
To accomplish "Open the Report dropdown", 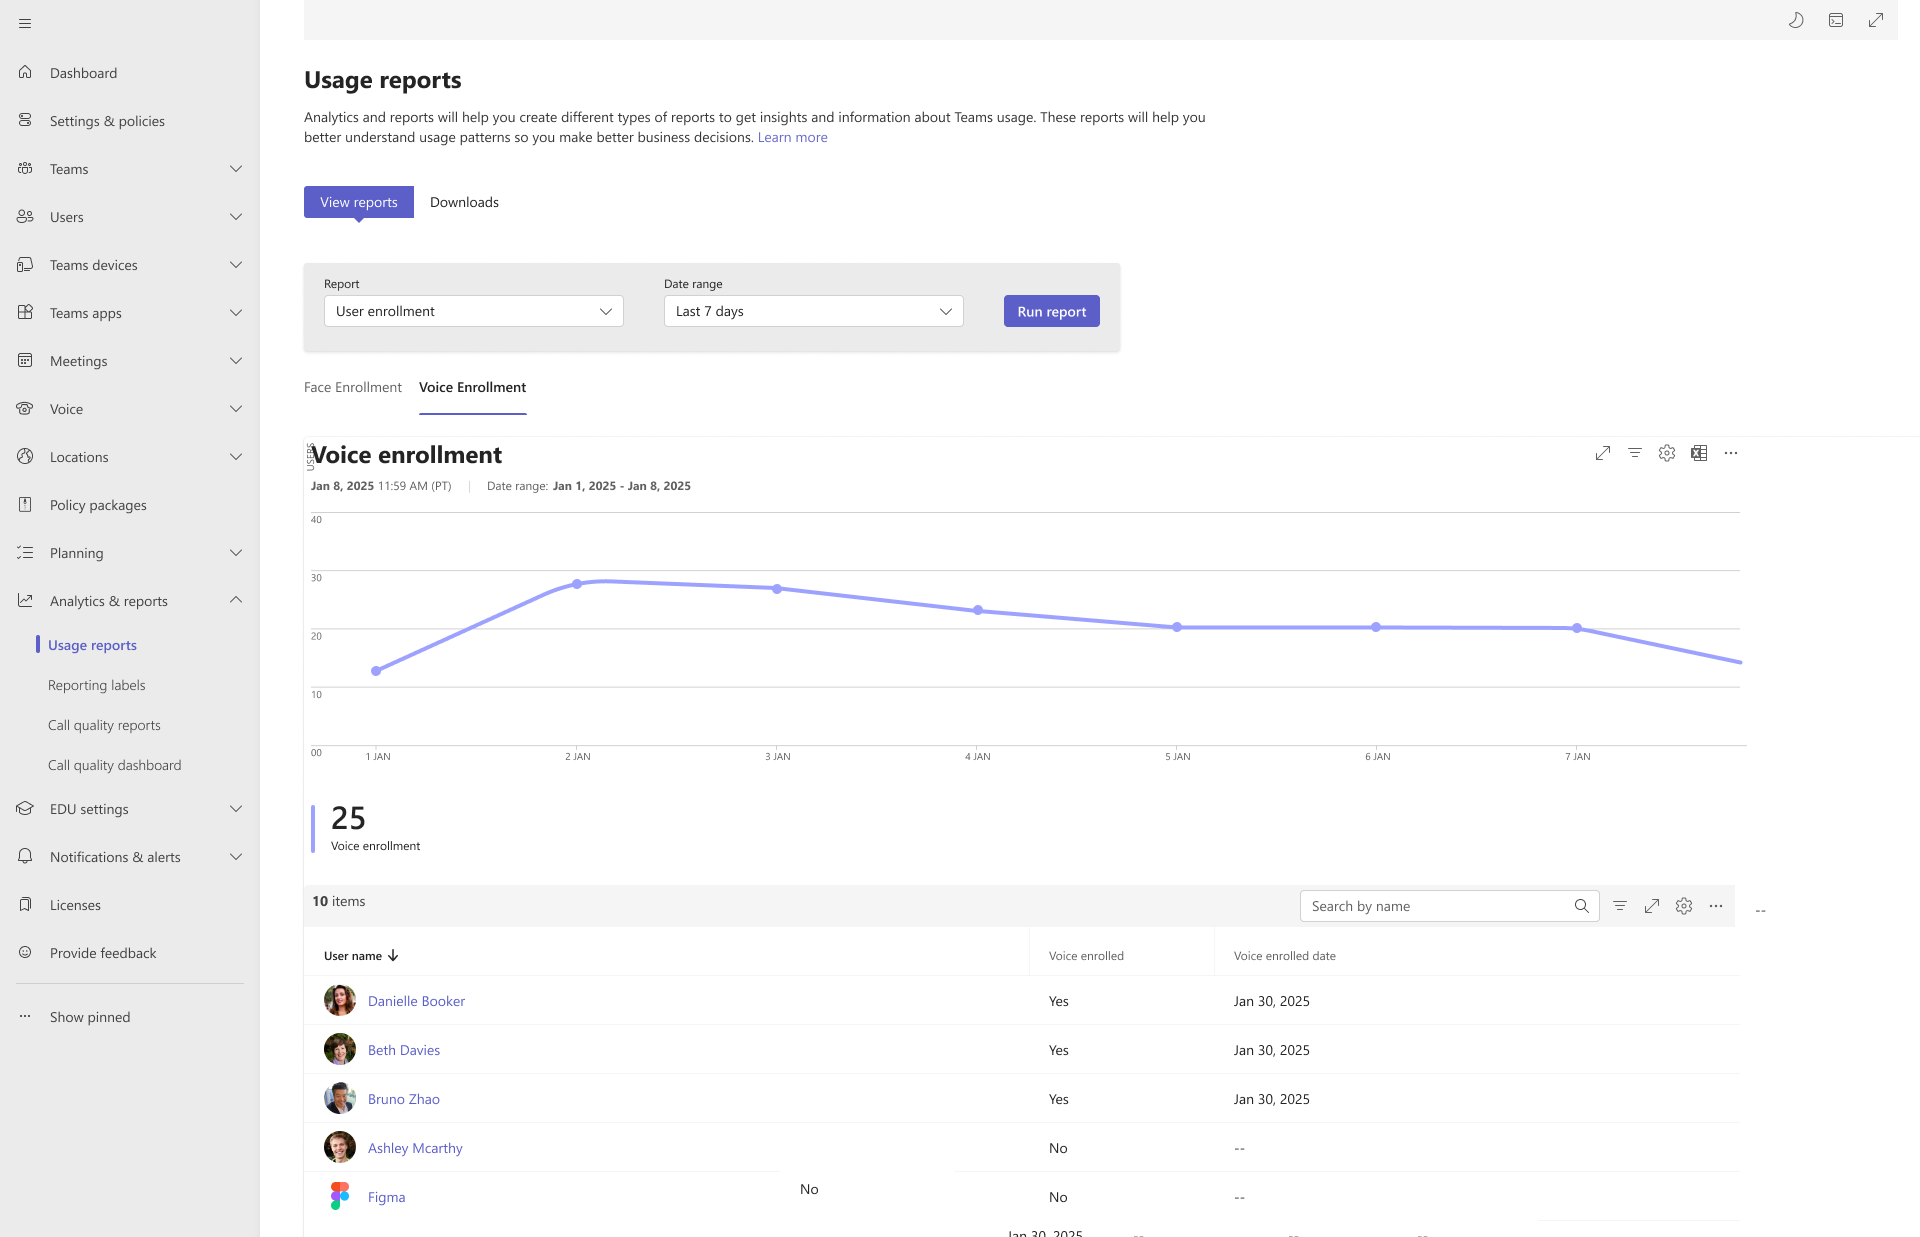I will (x=474, y=311).
